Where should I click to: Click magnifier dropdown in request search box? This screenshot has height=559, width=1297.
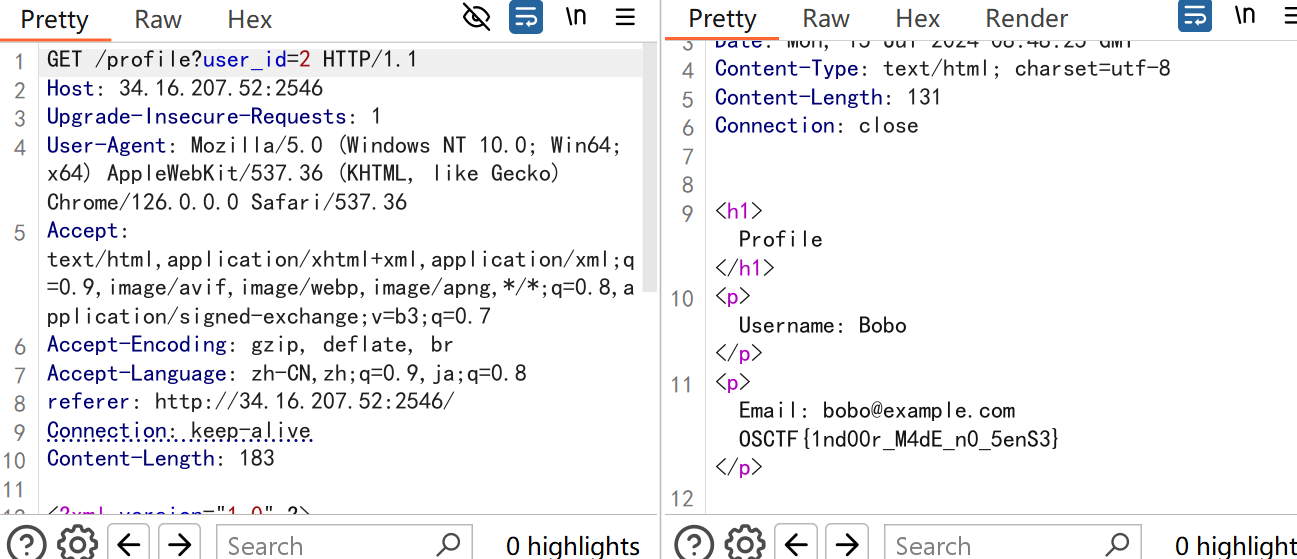coord(449,545)
